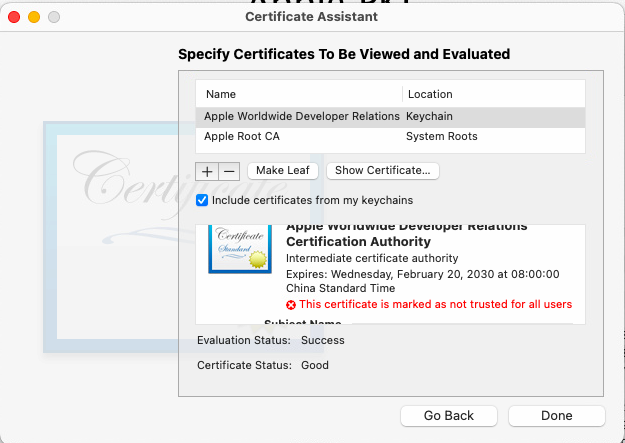Click Done to finish the assistant
The height and width of the screenshot is (443, 625).
556,415
